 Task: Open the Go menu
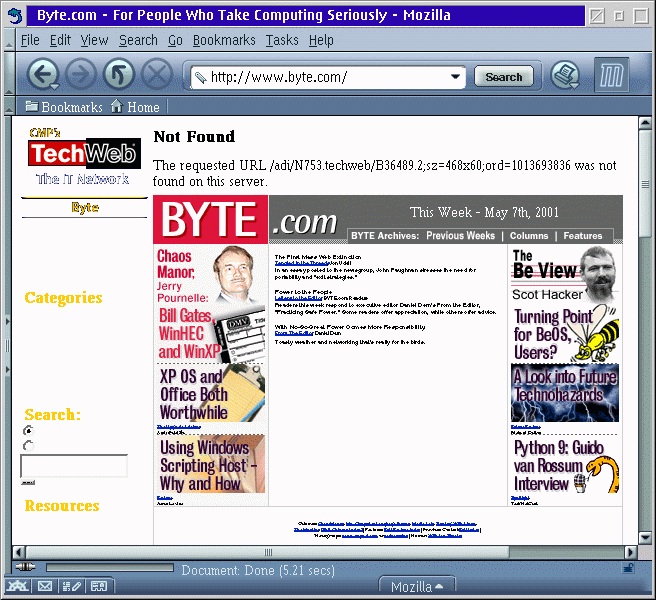[x=175, y=40]
